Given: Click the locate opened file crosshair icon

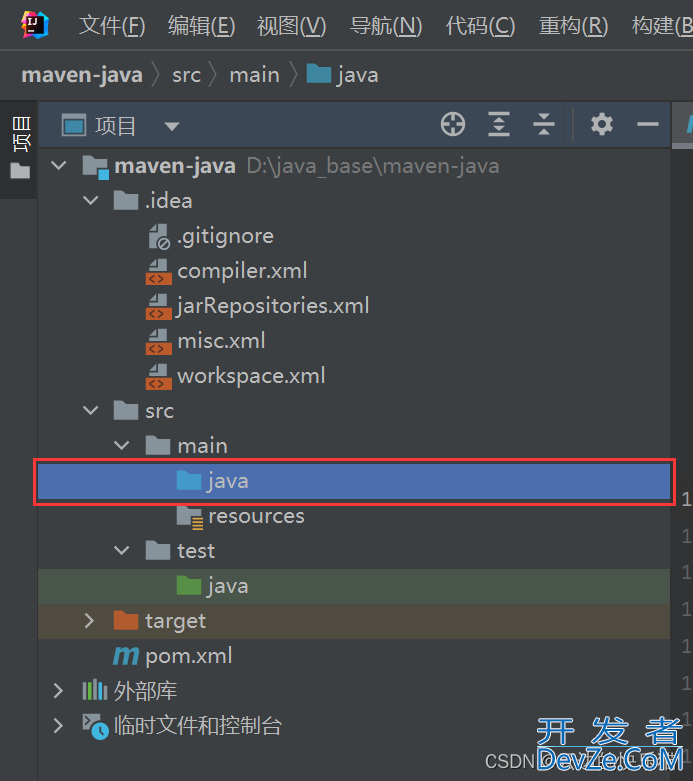Looking at the screenshot, I should [453, 124].
